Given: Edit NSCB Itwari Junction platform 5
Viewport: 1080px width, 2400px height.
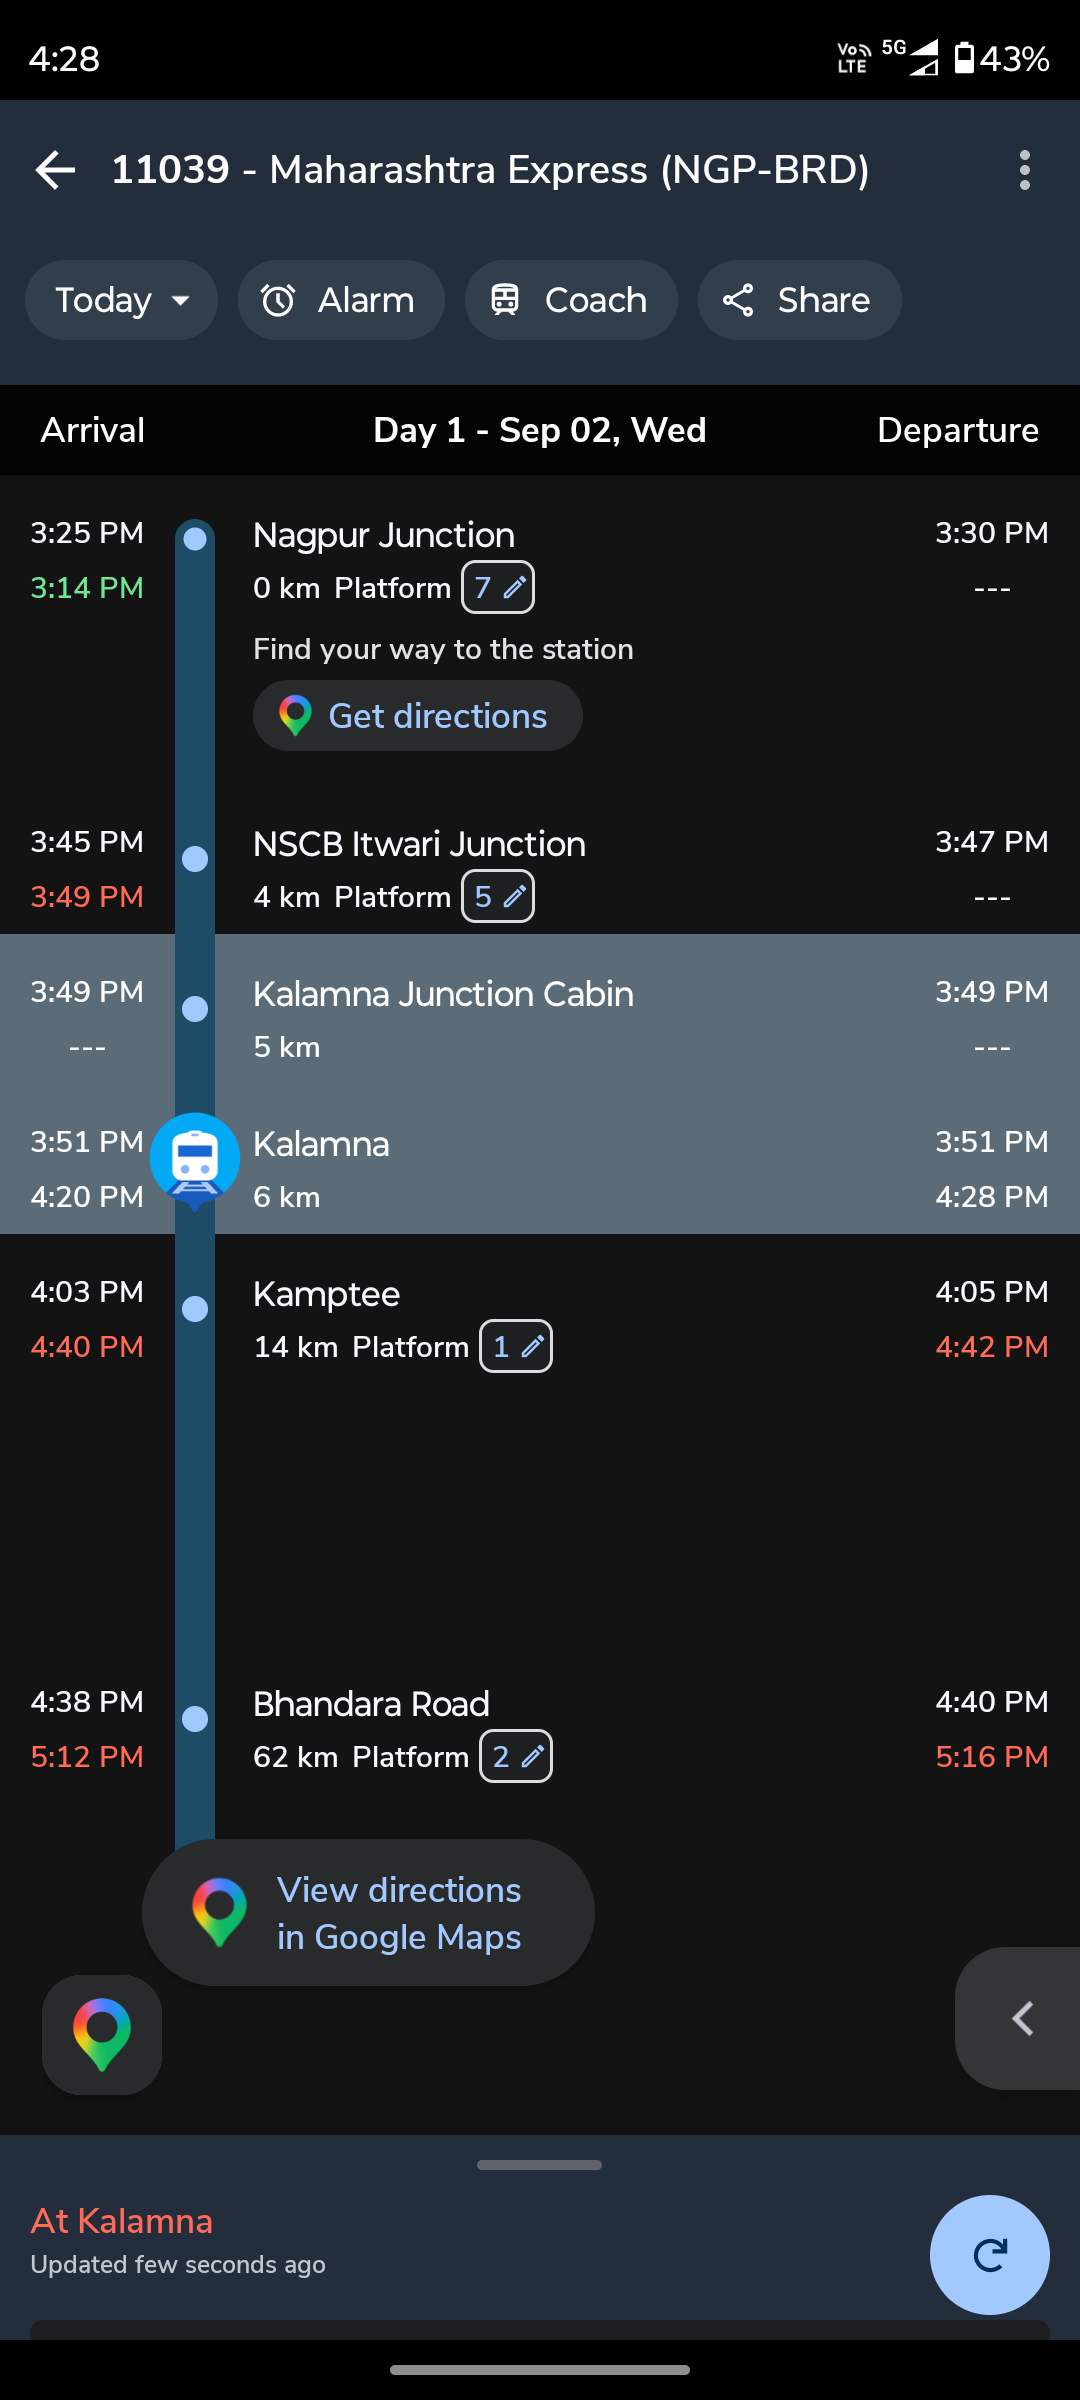Looking at the screenshot, I should [498, 896].
